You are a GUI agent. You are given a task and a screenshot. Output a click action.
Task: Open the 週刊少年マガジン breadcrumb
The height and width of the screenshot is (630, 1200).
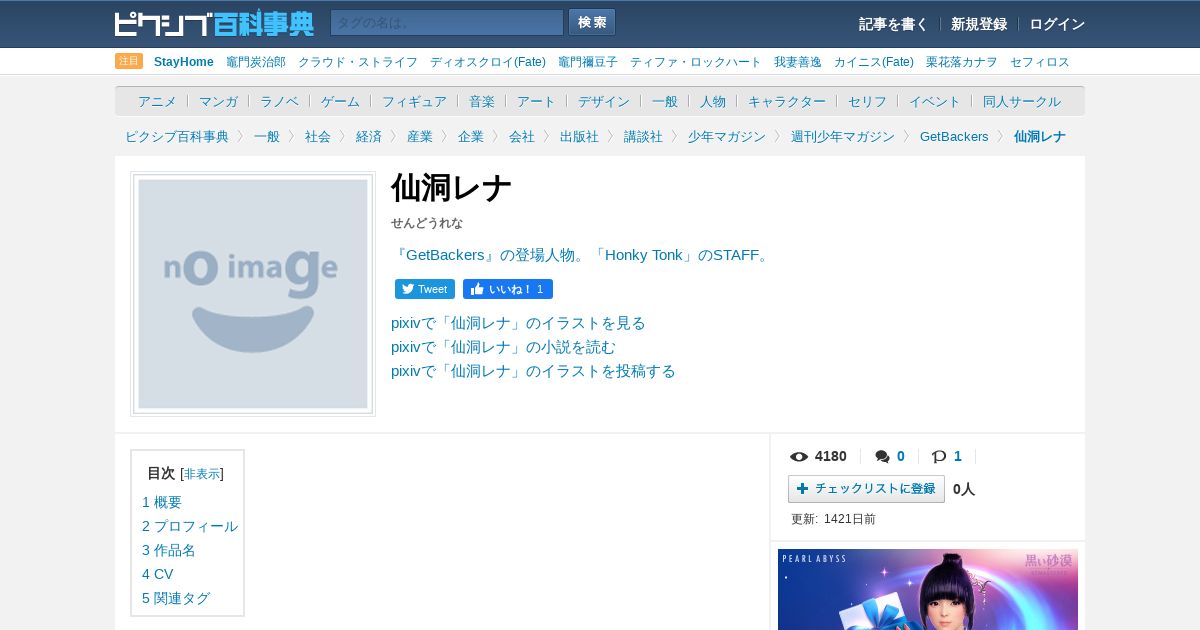coord(843,136)
